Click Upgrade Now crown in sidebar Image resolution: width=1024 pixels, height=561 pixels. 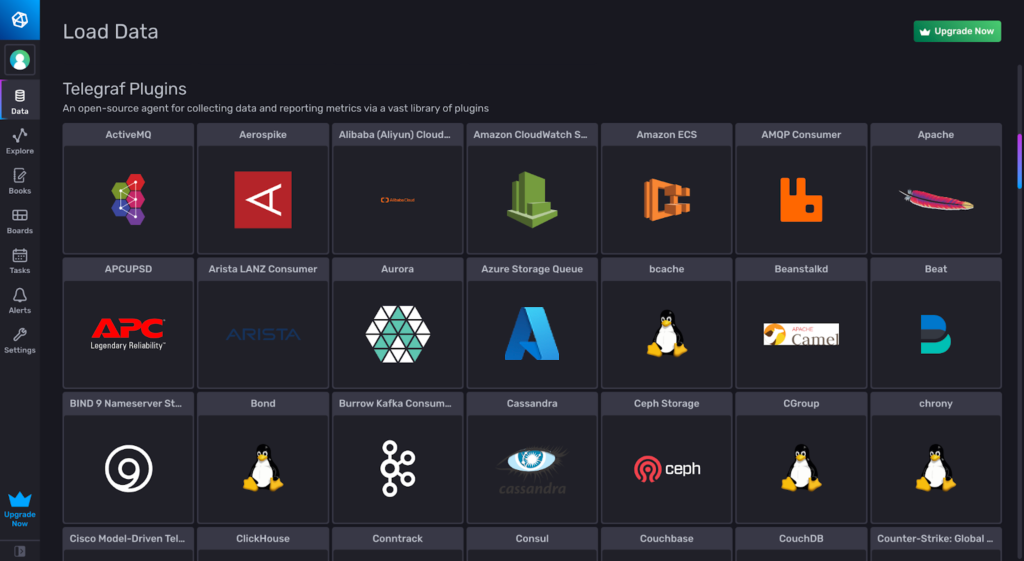click(x=20, y=509)
